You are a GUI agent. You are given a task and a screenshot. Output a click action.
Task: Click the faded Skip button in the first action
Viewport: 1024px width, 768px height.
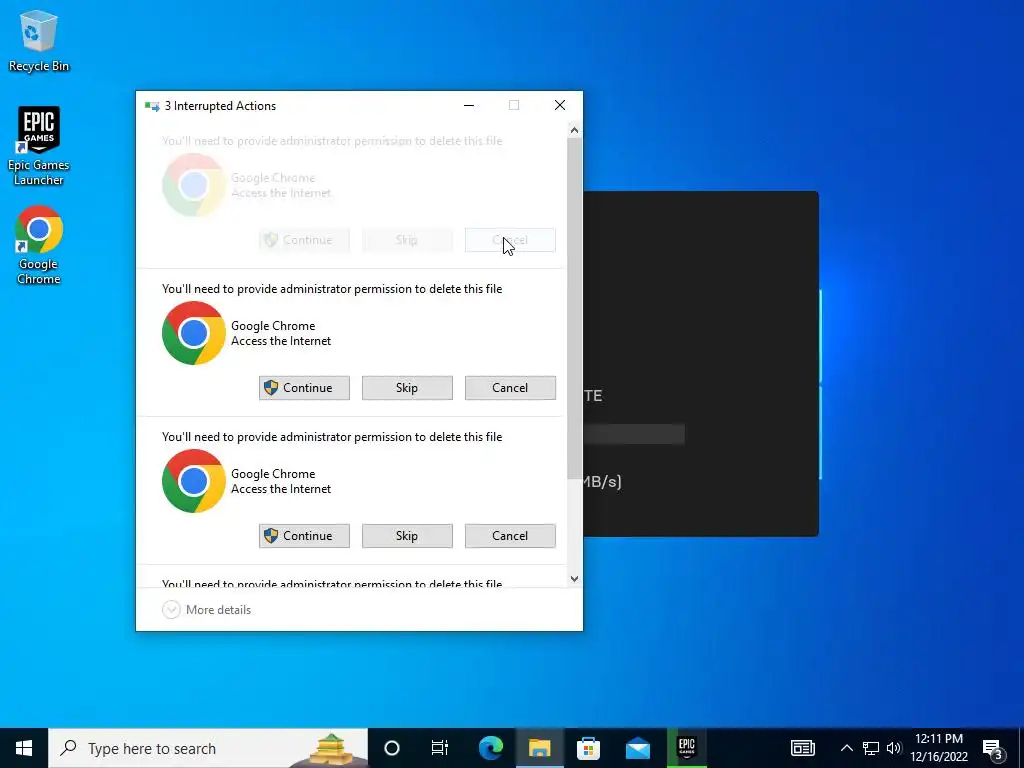coord(407,240)
